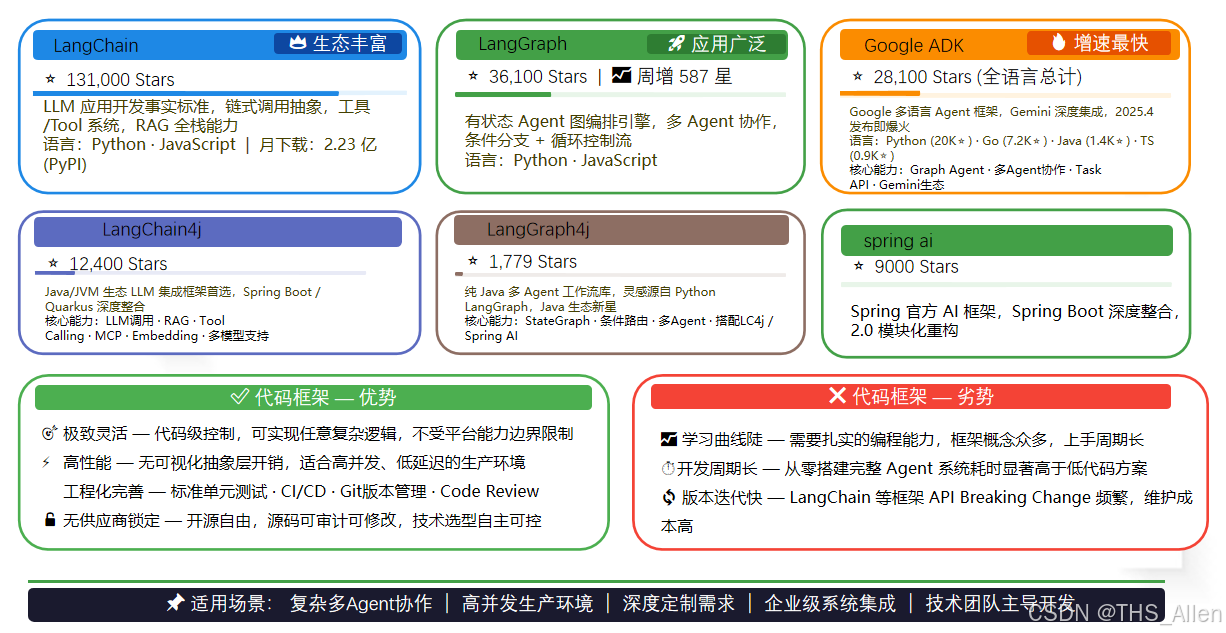Image resolution: width=1226 pixels, height=633 pixels.
Task: Click 高并发生产环境 in the bottom scenario bar
Action: point(527,604)
